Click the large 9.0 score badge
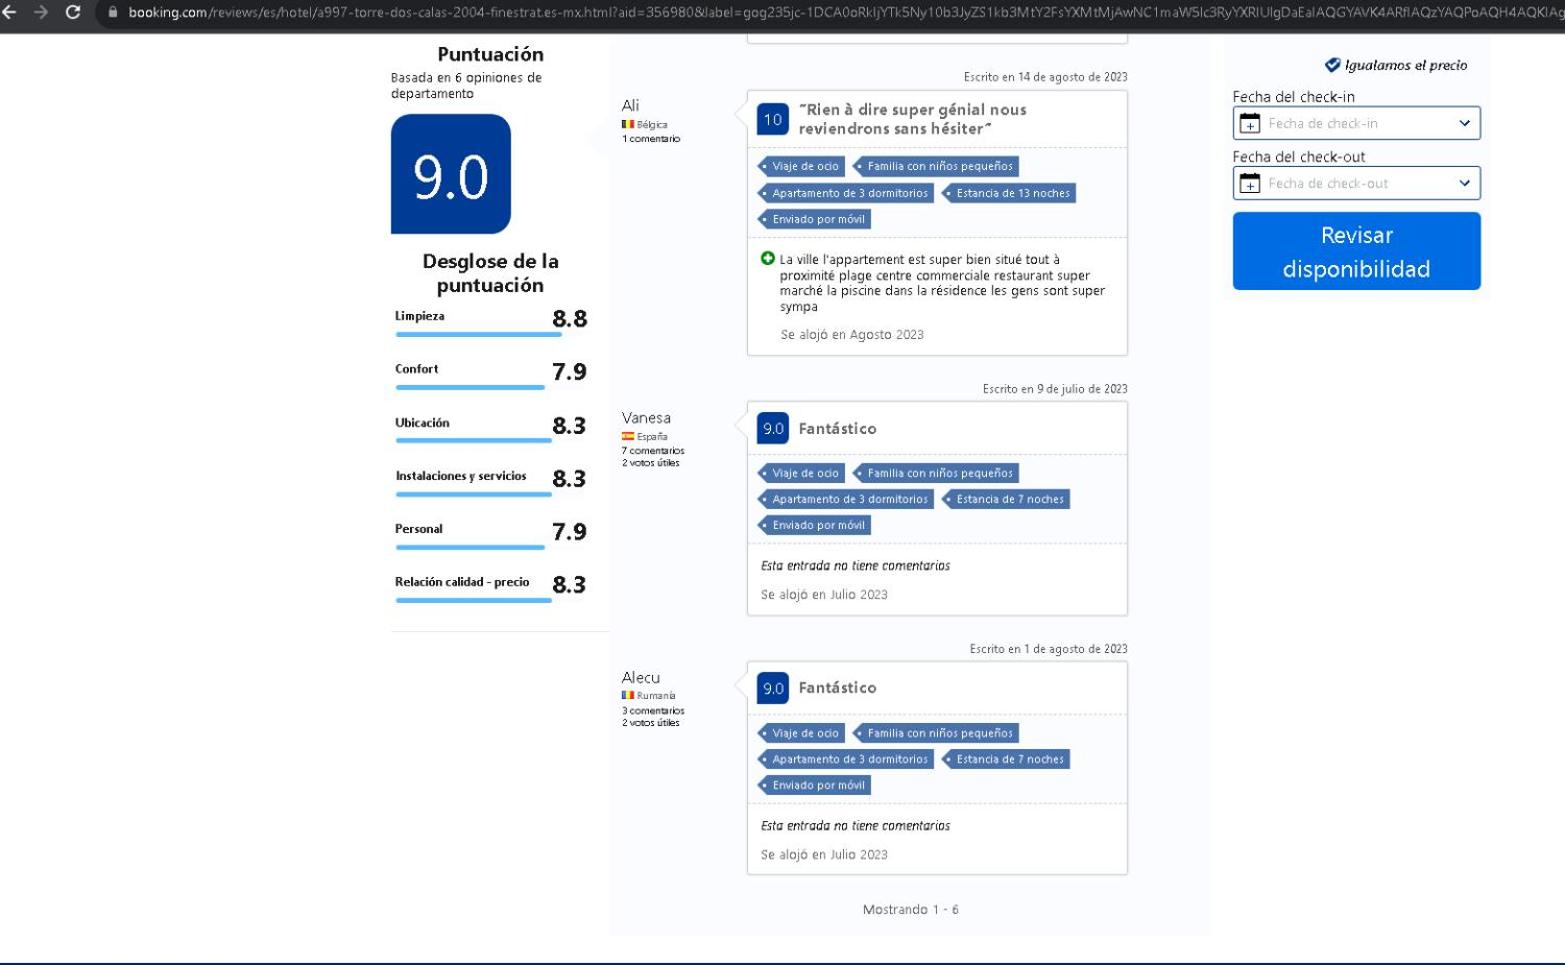1565x965 pixels. tap(450, 174)
